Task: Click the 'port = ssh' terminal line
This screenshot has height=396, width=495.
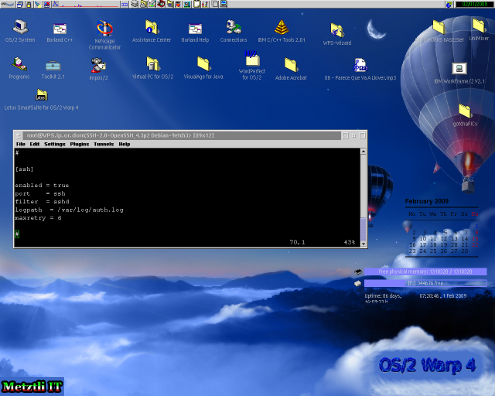Action: (x=40, y=194)
